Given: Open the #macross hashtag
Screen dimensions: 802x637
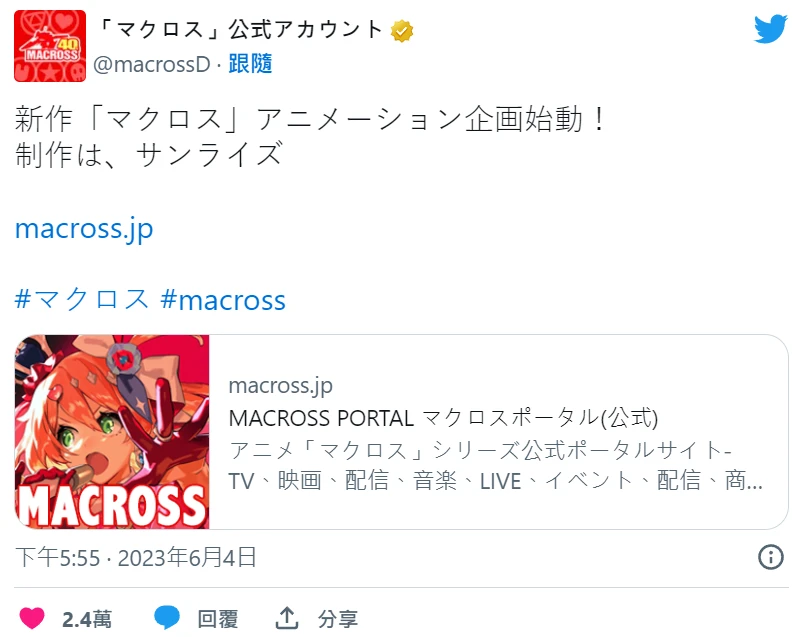Looking at the screenshot, I should [223, 300].
